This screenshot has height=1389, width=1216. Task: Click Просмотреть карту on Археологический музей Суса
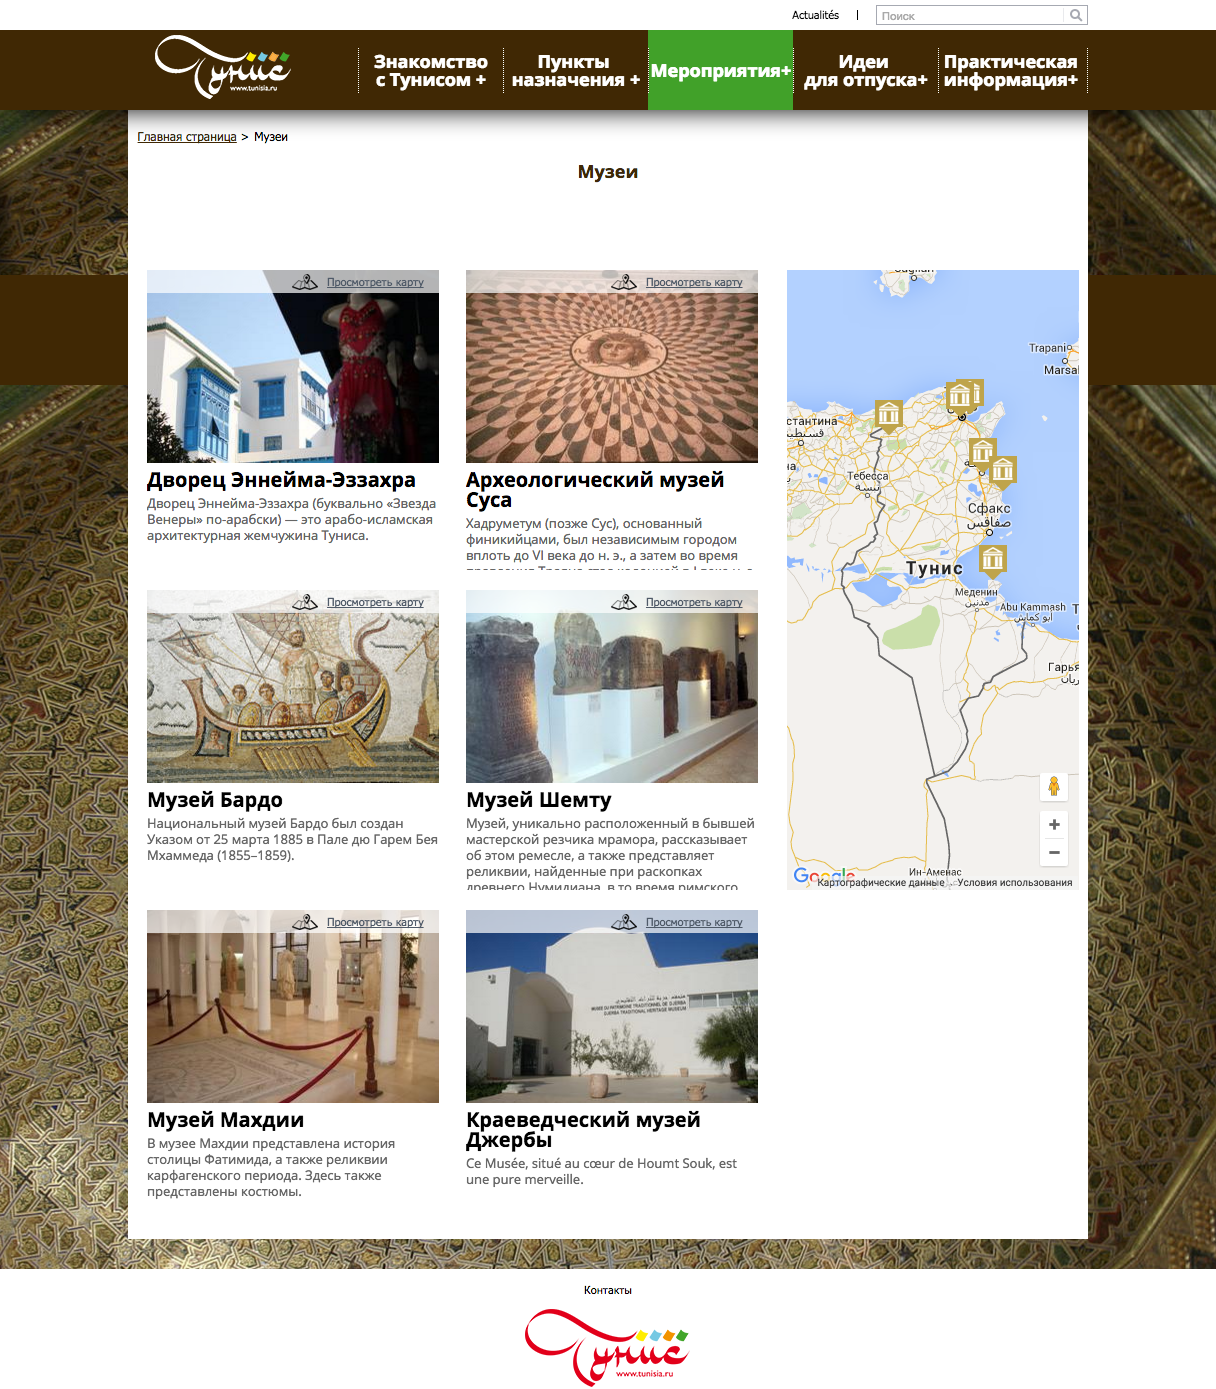[694, 283]
